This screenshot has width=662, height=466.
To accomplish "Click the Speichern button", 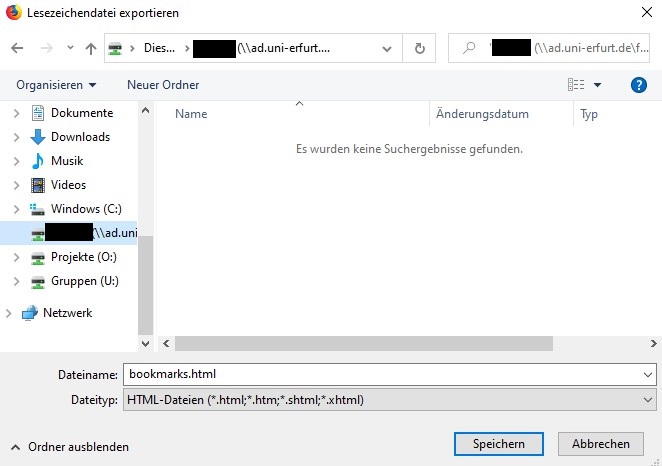I will point(497,444).
